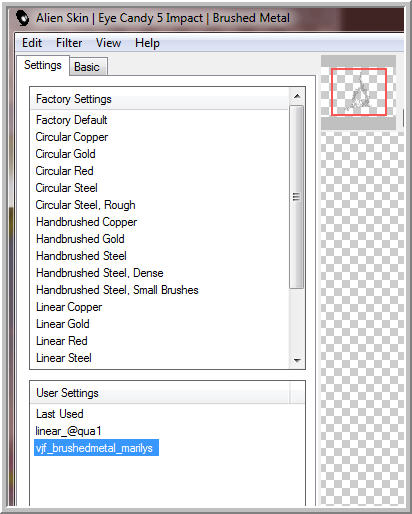Open the Edit menu
The height and width of the screenshot is (514, 412).
(32, 43)
